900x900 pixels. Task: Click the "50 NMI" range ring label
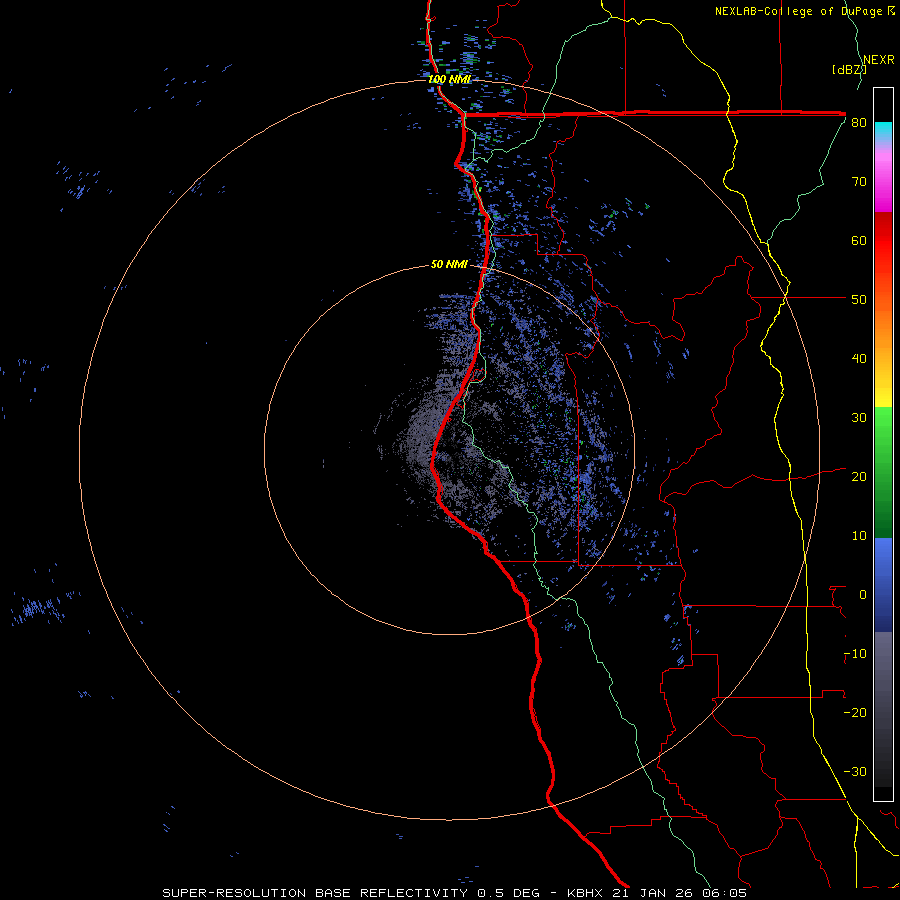pyautogui.click(x=449, y=265)
